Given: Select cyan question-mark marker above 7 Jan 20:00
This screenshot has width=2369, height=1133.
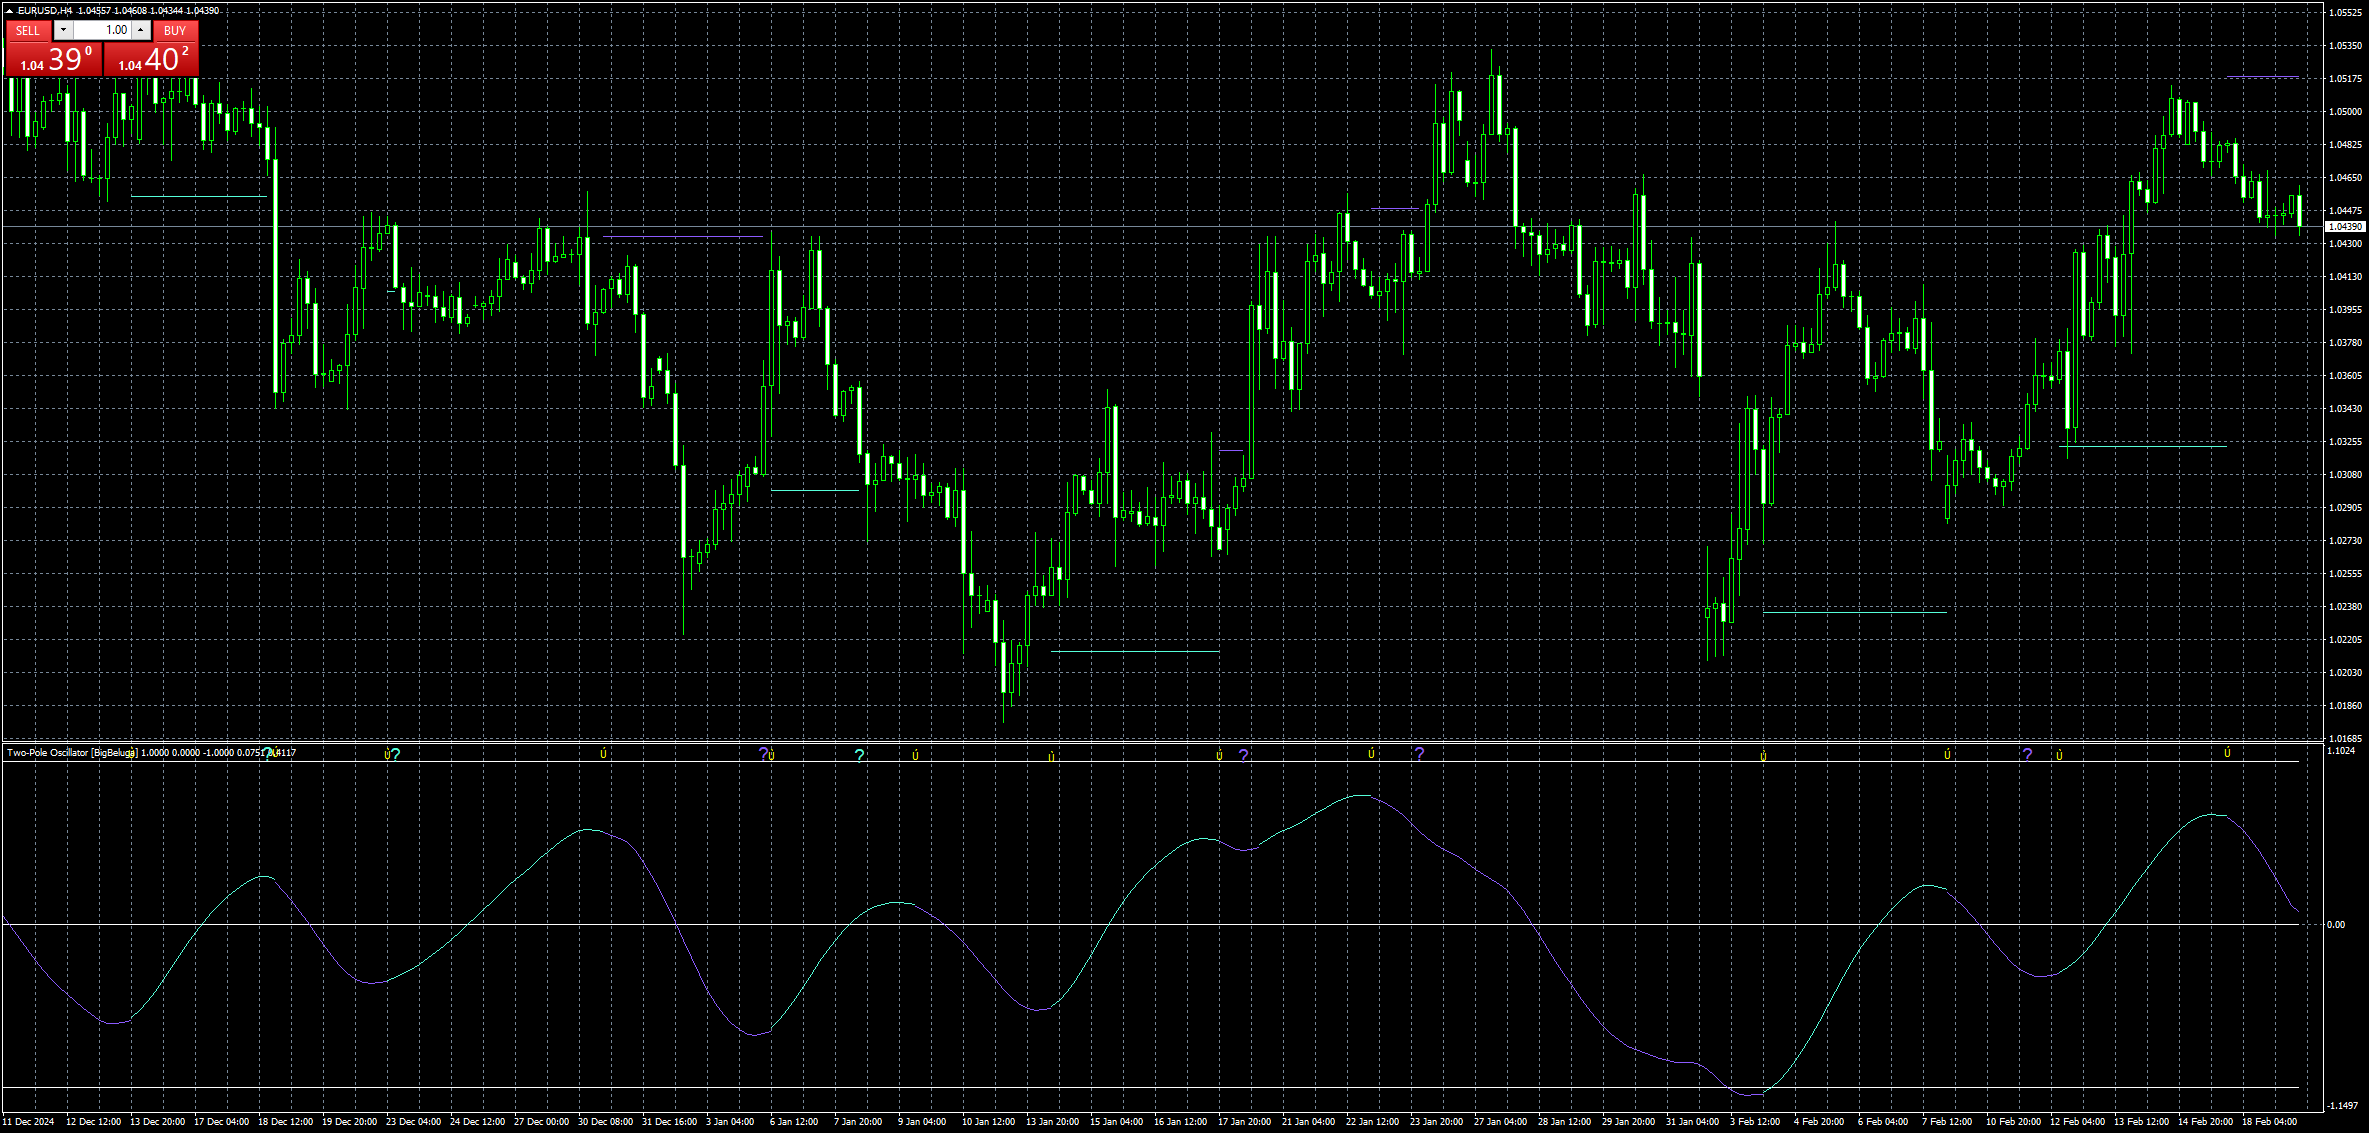Looking at the screenshot, I should pos(859,756).
